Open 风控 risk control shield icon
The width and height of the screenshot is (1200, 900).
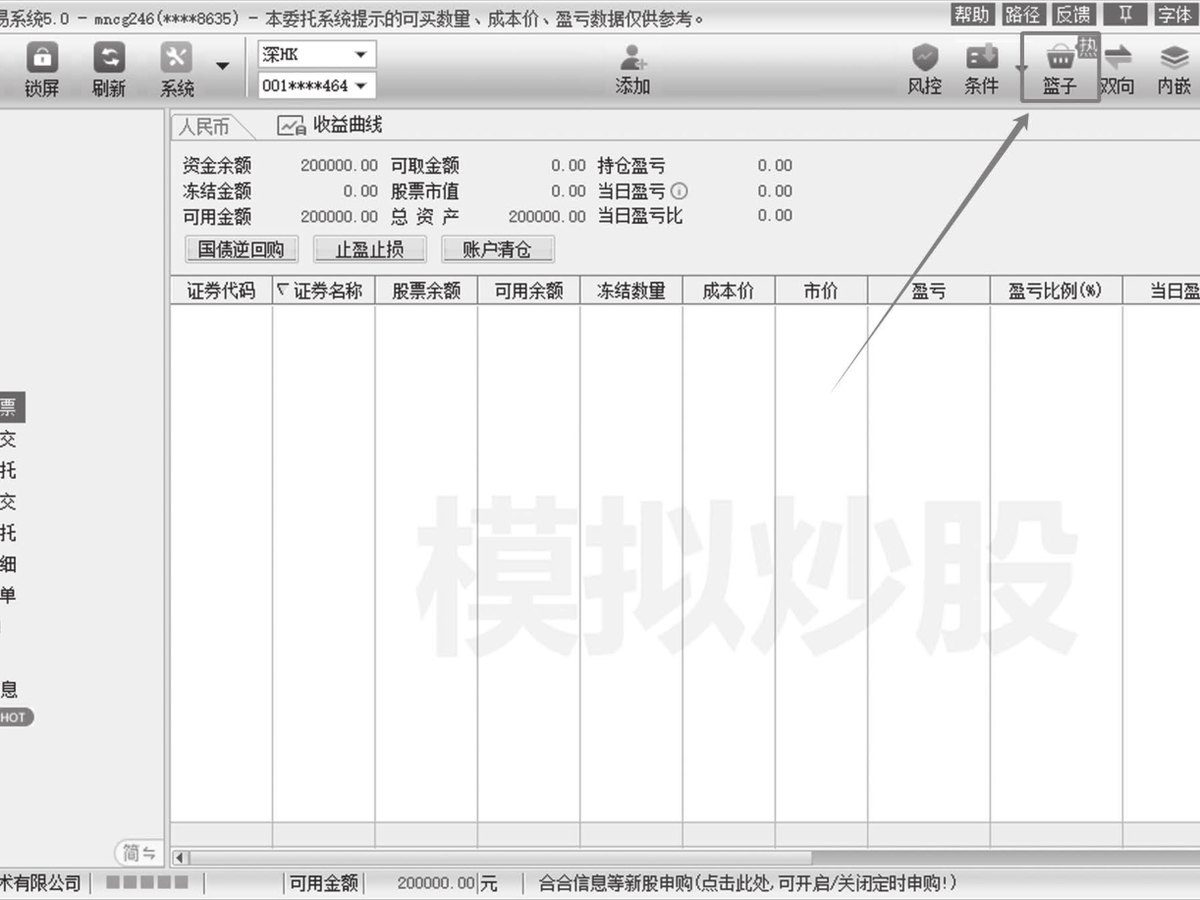coord(925,68)
